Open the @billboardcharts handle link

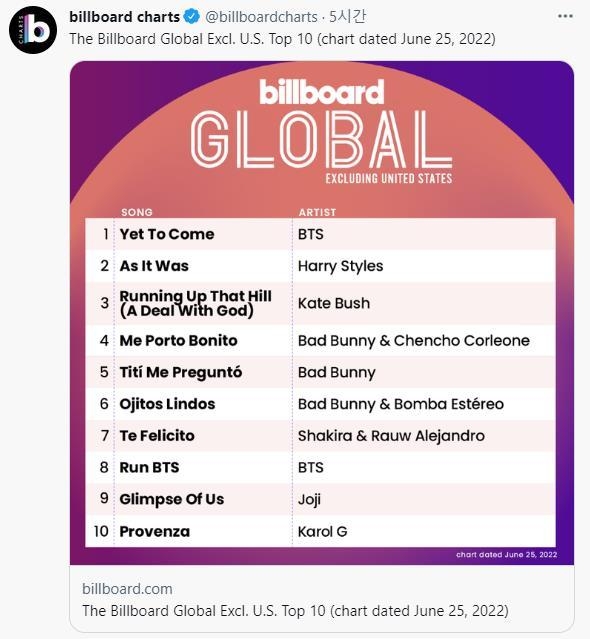click(x=261, y=17)
